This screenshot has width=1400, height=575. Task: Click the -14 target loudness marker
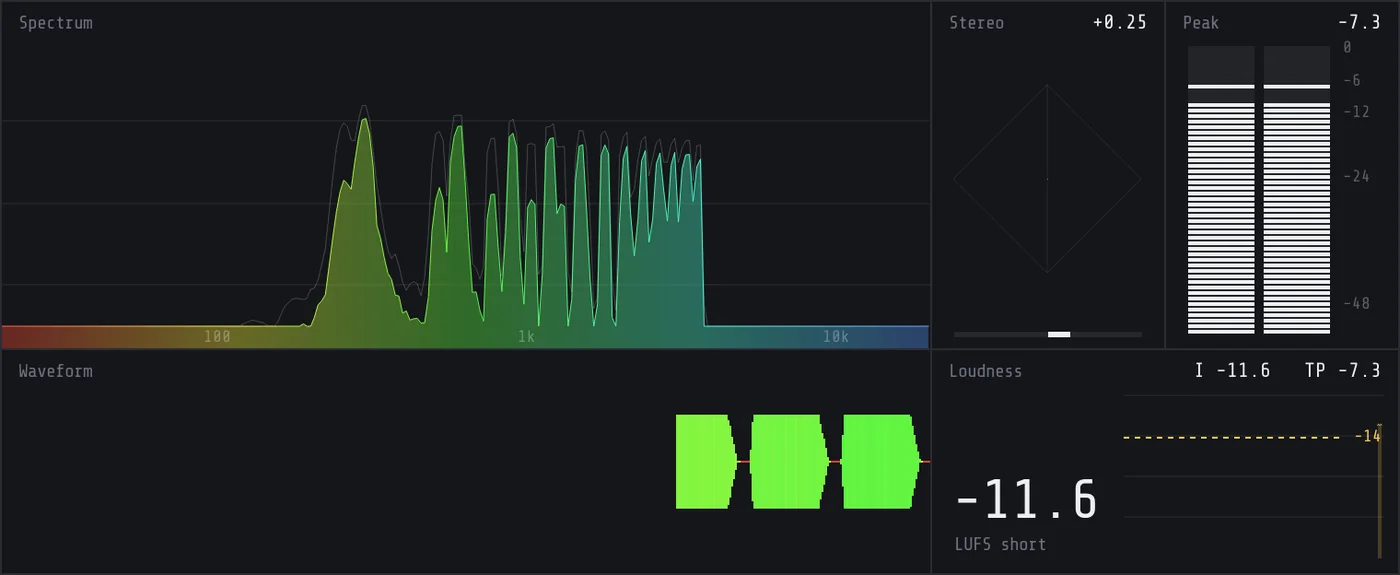1367,436
